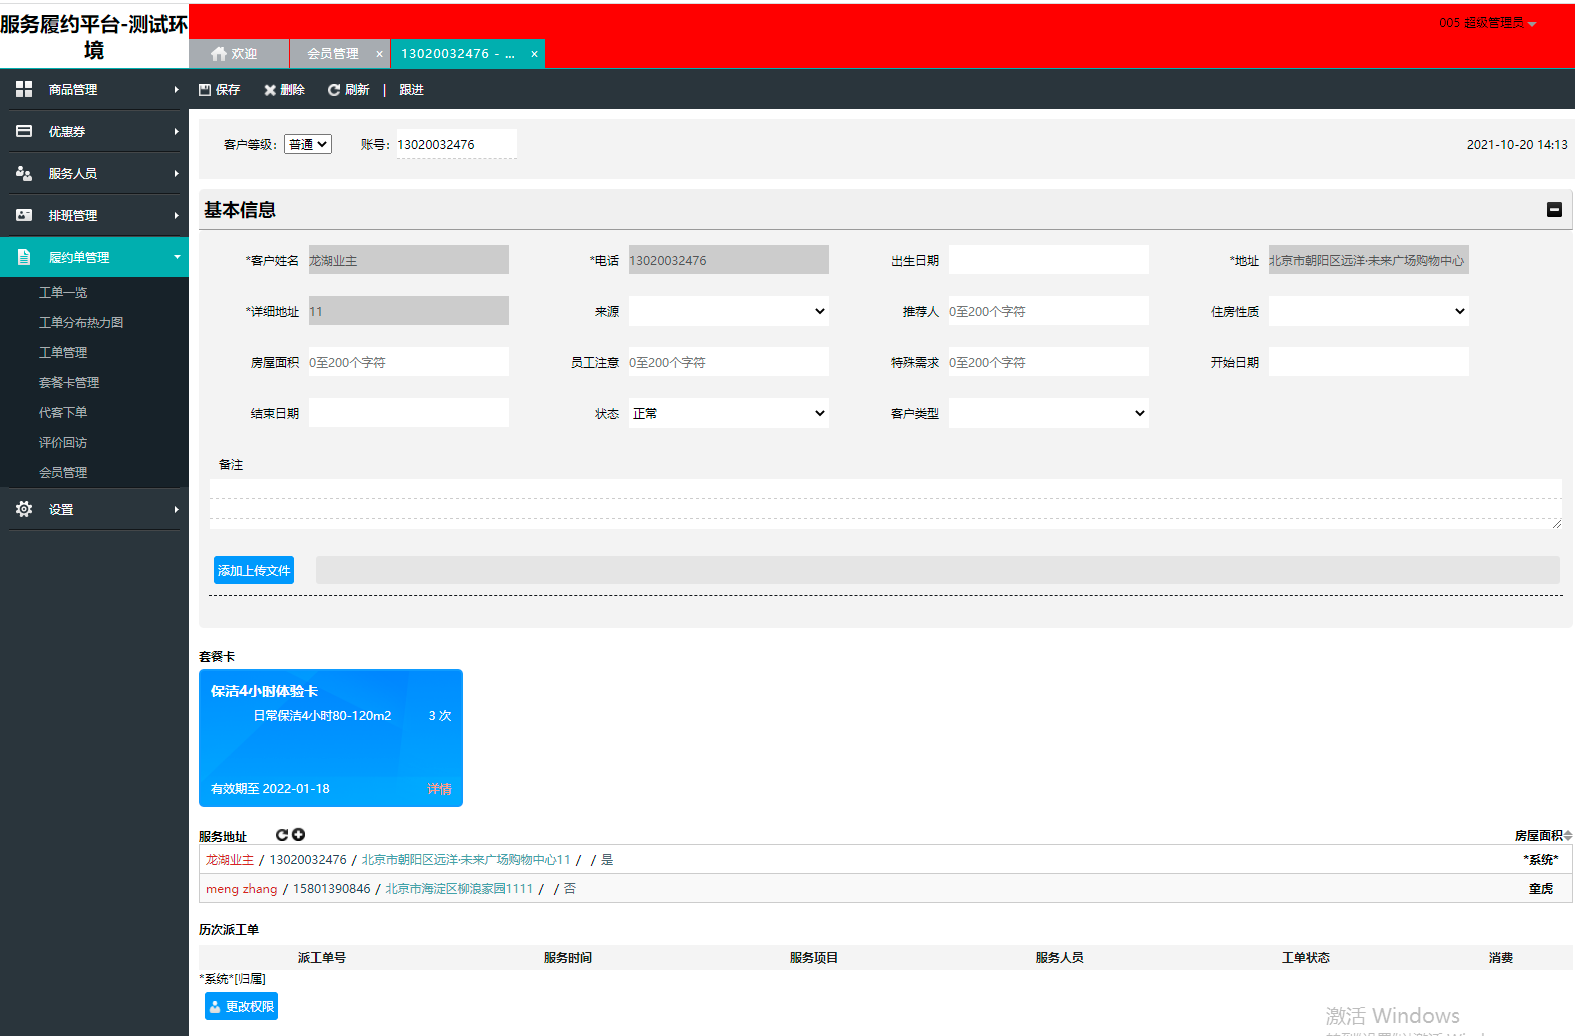Click the 特殊需求 input field
This screenshot has height=1036, width=1575.
(x=1049, y=362)
